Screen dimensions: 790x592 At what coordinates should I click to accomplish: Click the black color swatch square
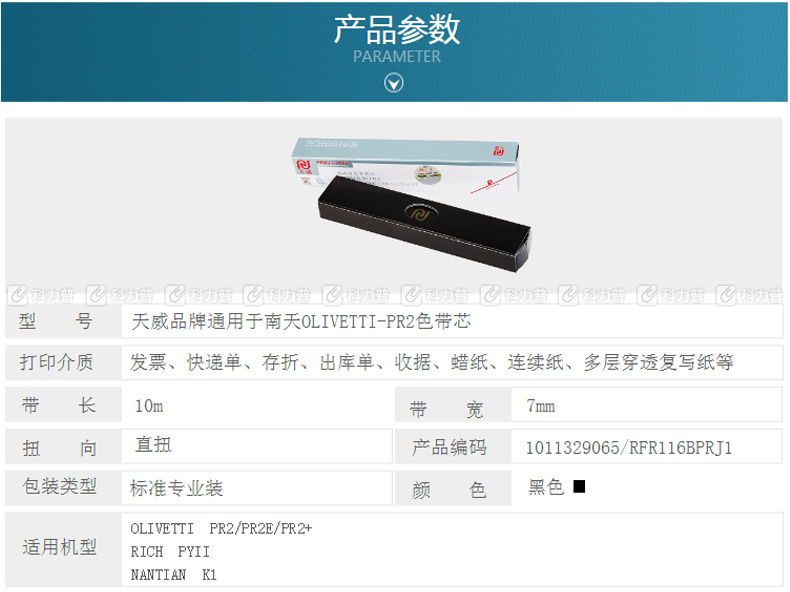click(579, 486)
